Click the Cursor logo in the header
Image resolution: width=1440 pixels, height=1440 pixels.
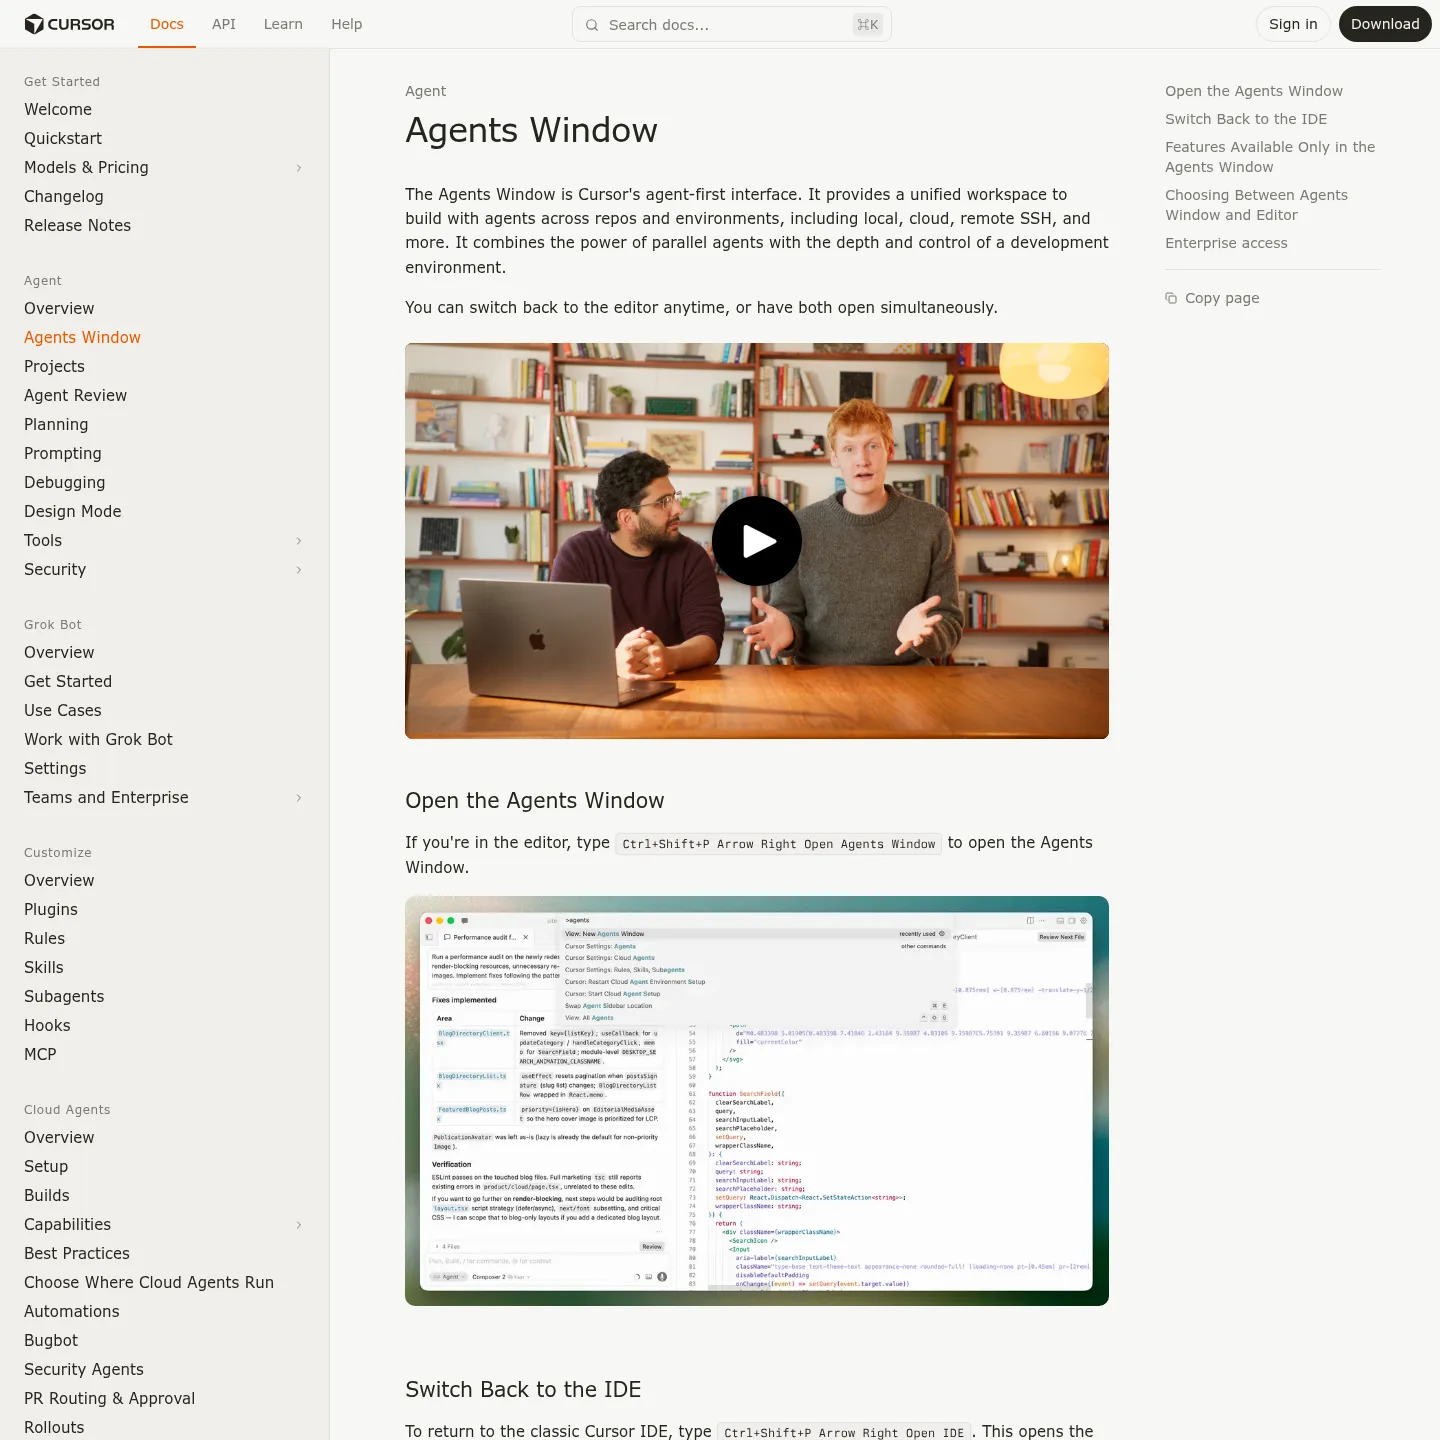pos(69,24)
